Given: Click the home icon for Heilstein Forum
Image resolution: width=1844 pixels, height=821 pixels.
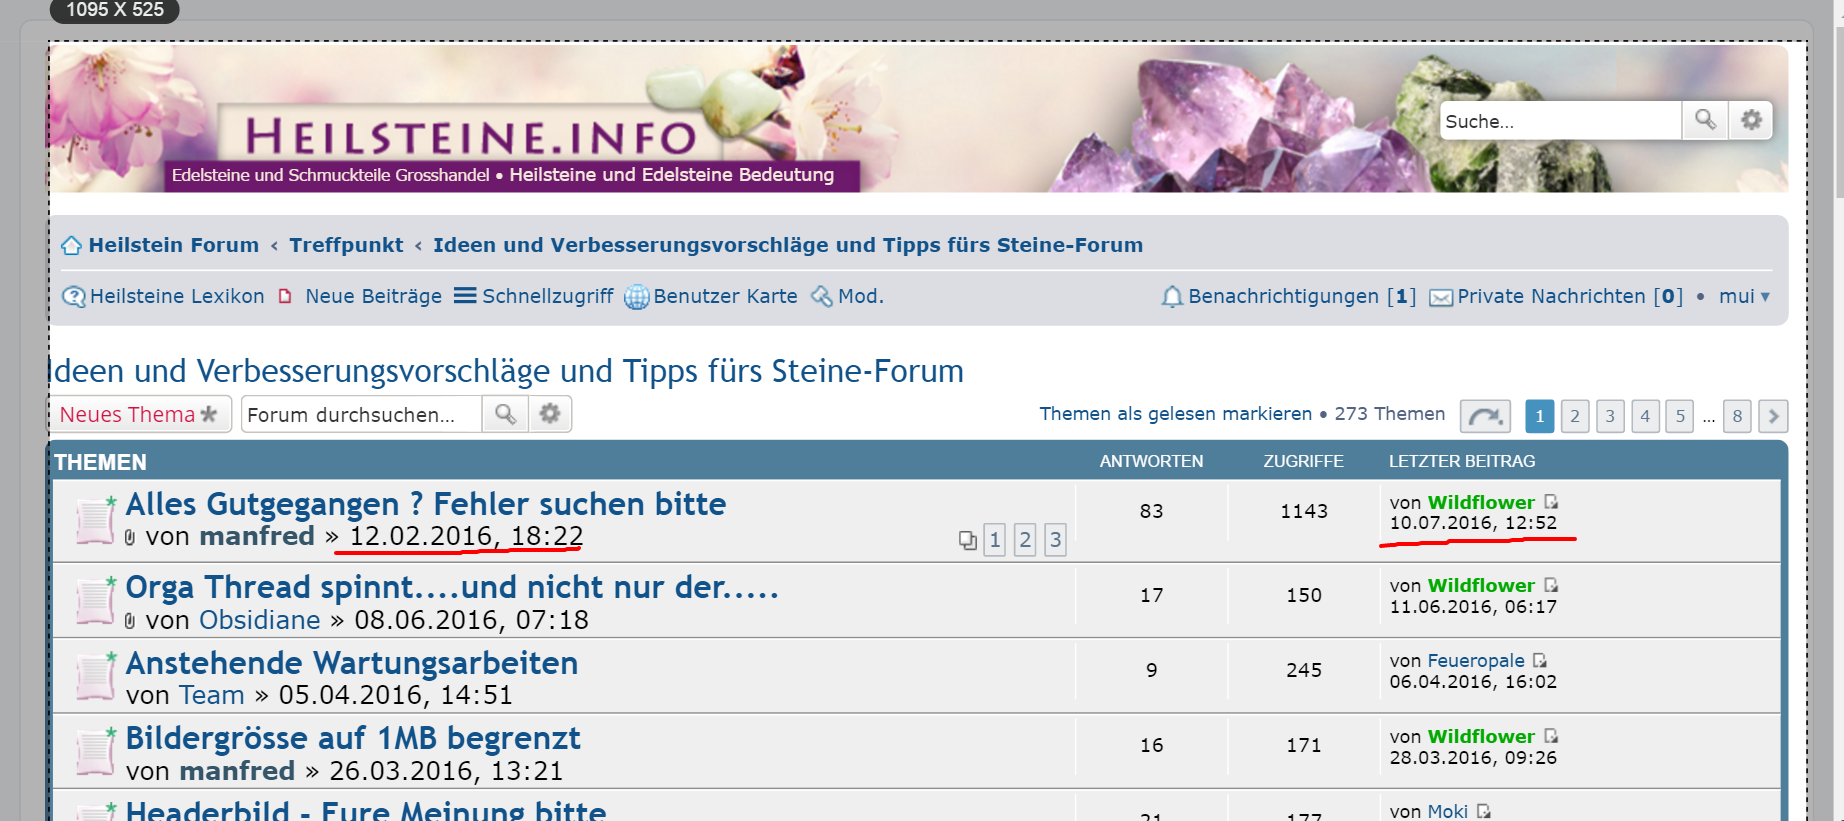Looking at the screenshot, I should tap(71, 246).
